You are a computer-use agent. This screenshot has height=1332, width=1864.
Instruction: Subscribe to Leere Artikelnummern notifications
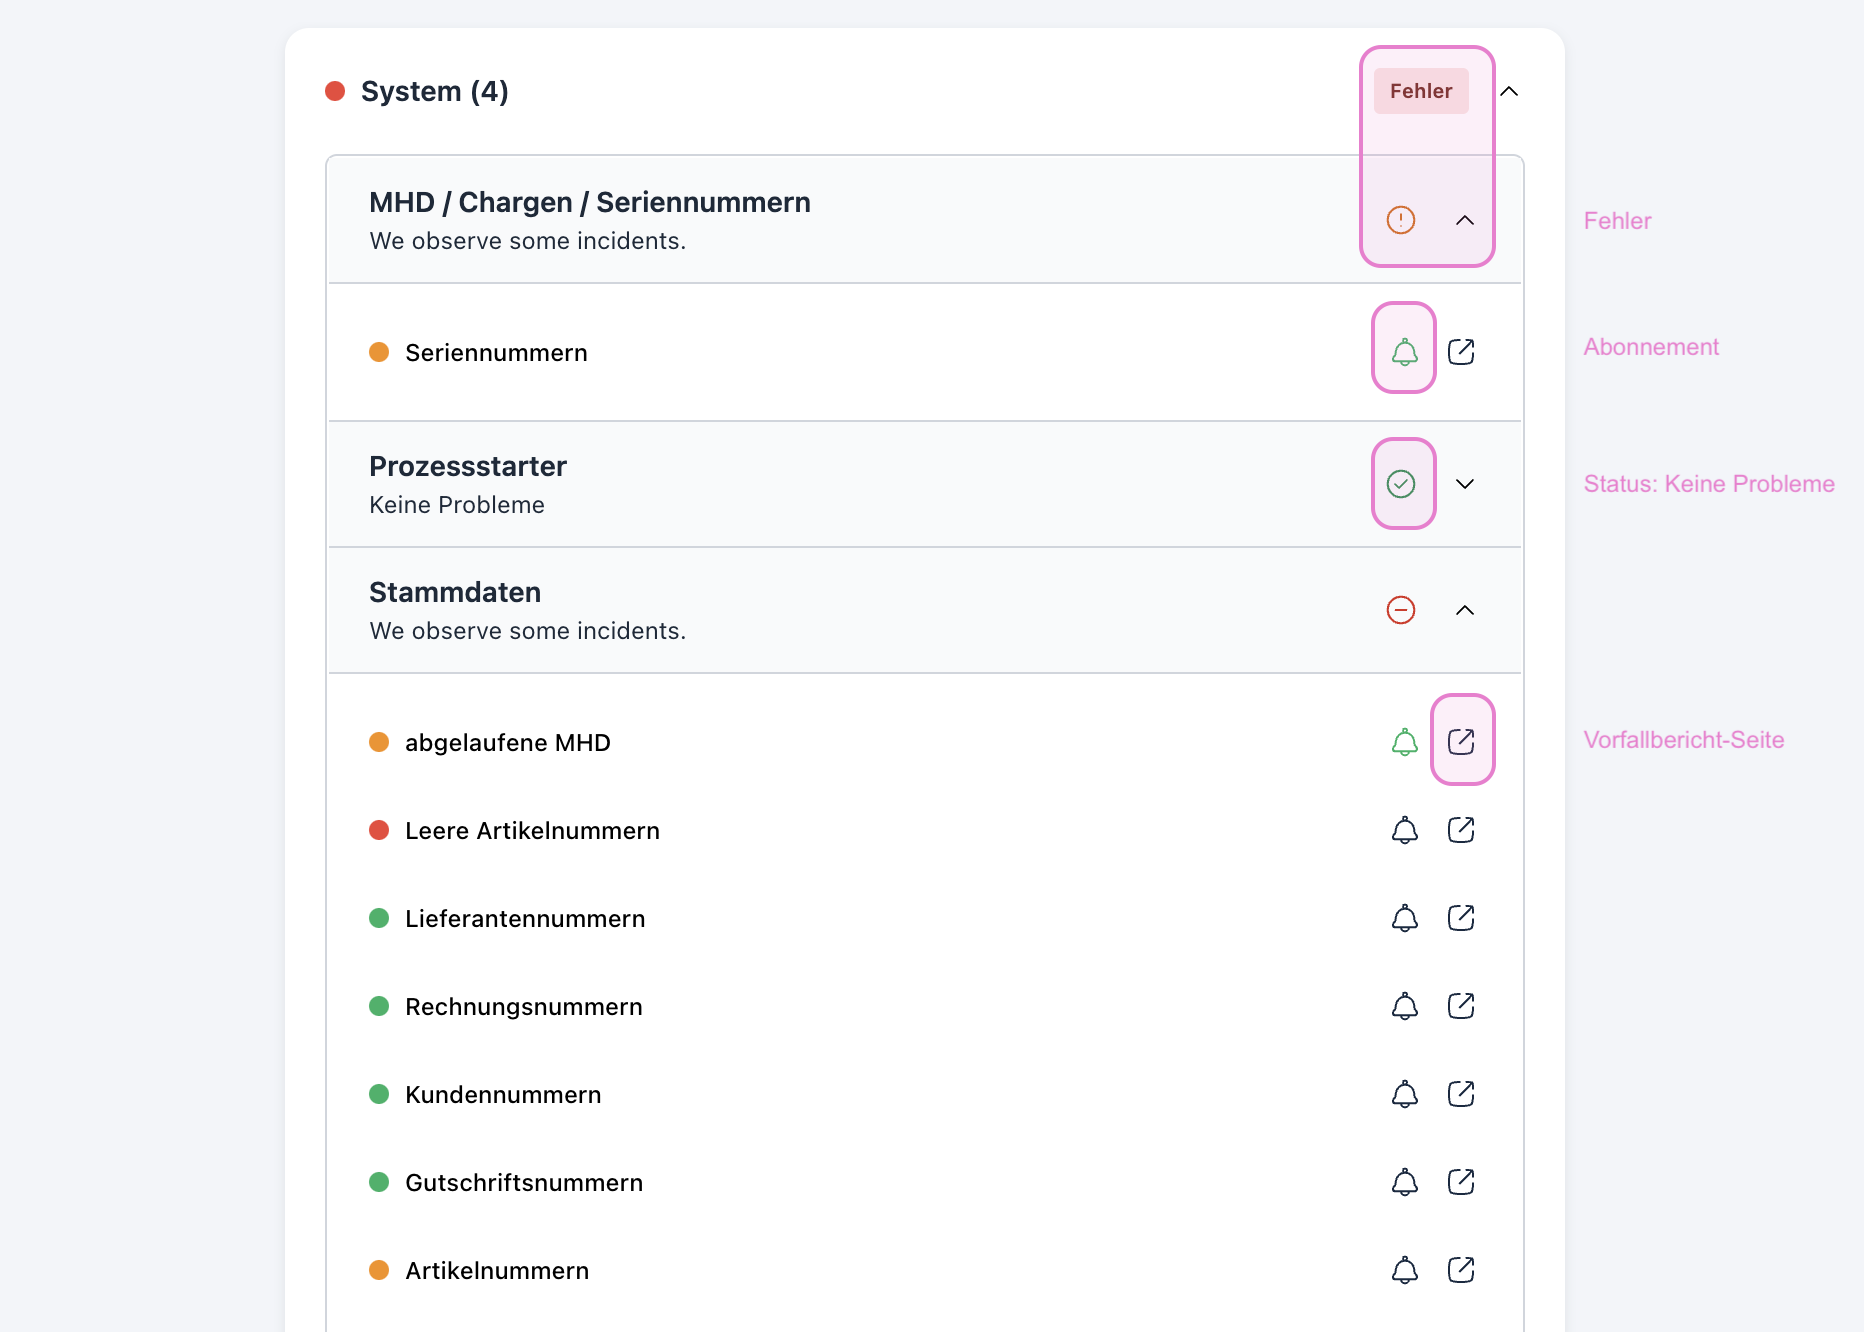pyautogui.click(x=1404, y=830)
